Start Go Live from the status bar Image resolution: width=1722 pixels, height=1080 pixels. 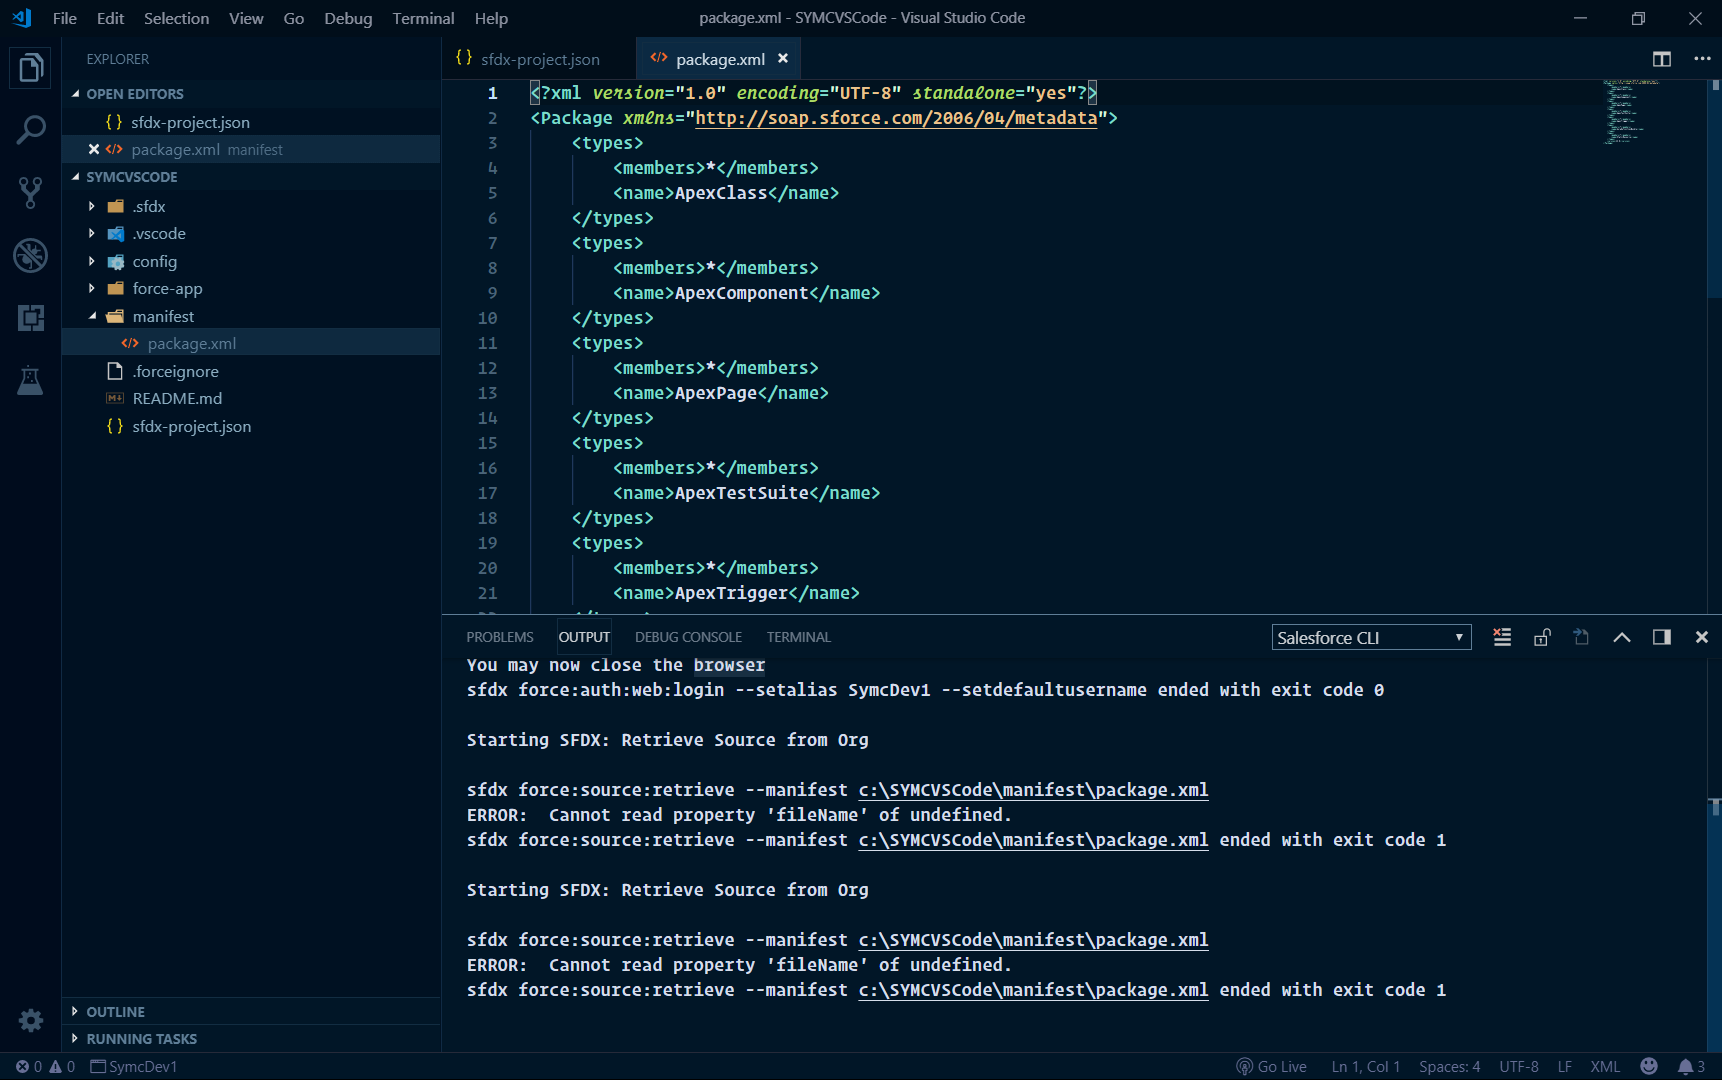[x=1270, y=1066]
